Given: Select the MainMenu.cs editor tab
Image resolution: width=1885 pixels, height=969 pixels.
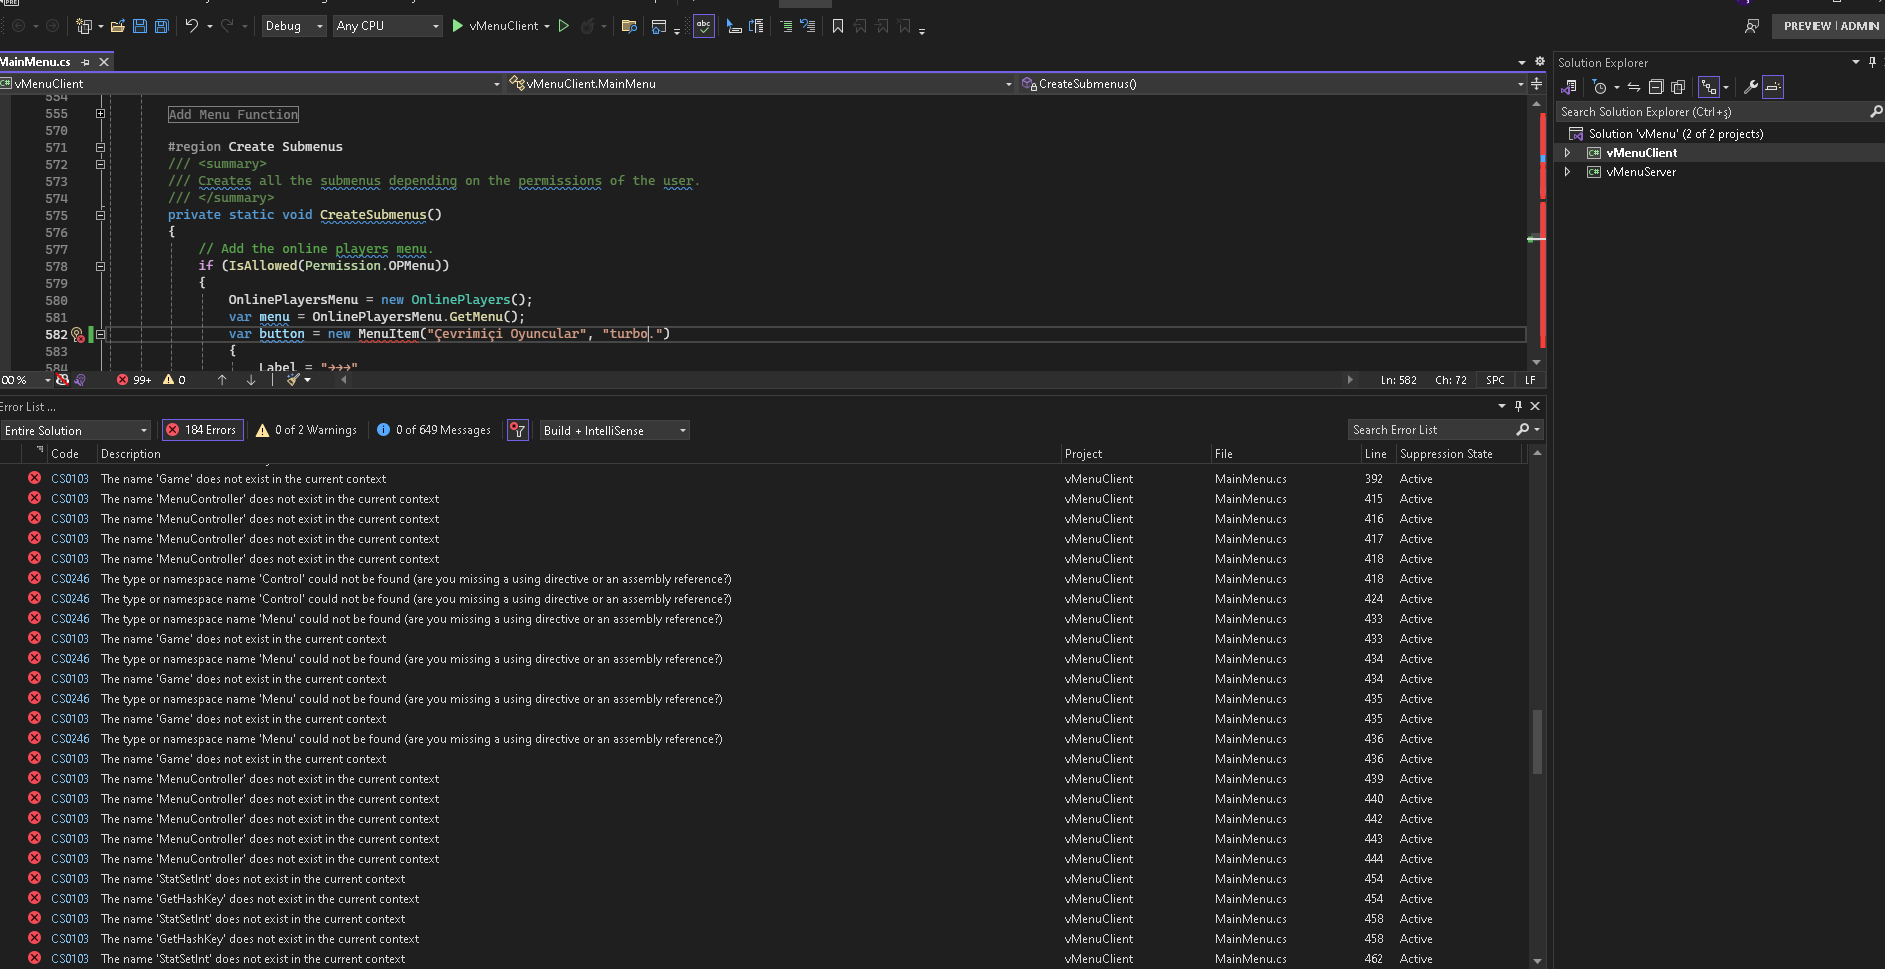Looking at the screenshot, I should (36, 62).
